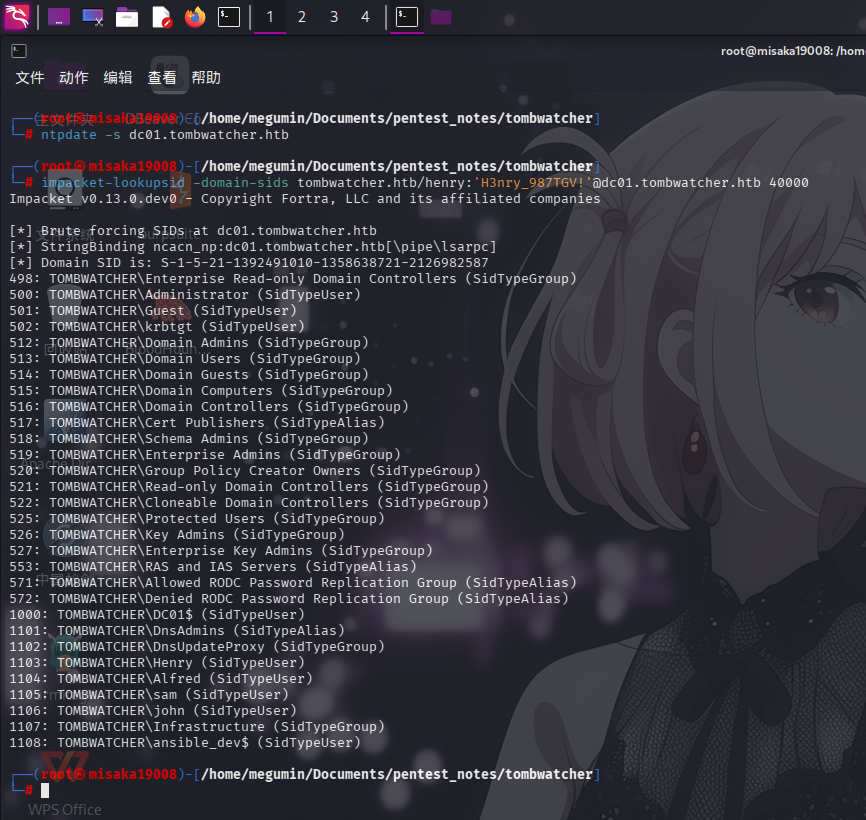Viewport: 866px width, 820px height.
Task: Click the 553: RAS and IAS Servers line
Action: (x=213, y=567)
